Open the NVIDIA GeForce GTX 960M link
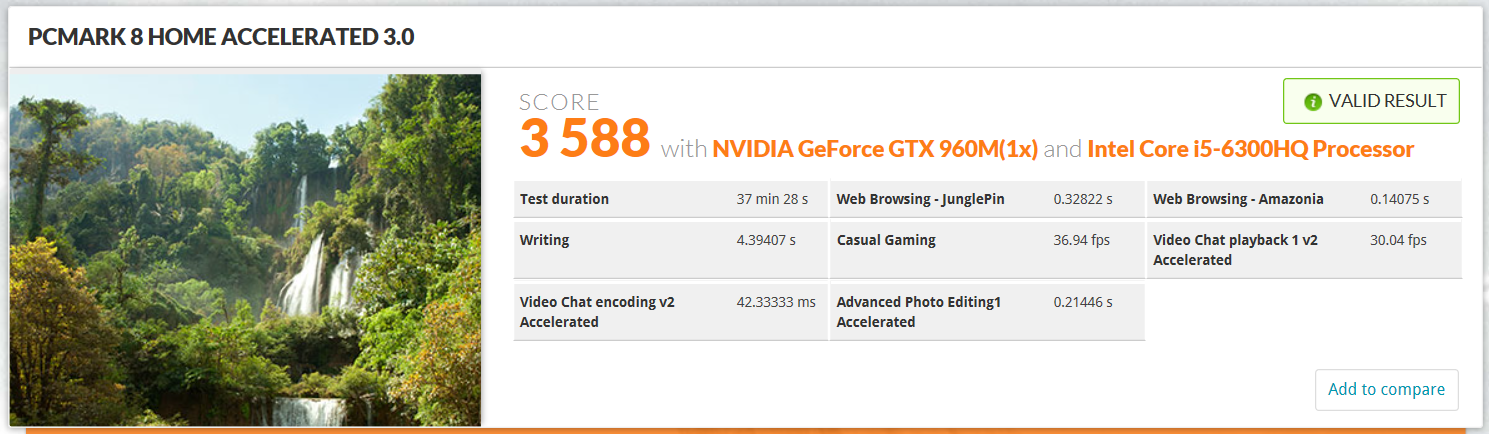Screen dimensions: 1489x434 (875, 150)
